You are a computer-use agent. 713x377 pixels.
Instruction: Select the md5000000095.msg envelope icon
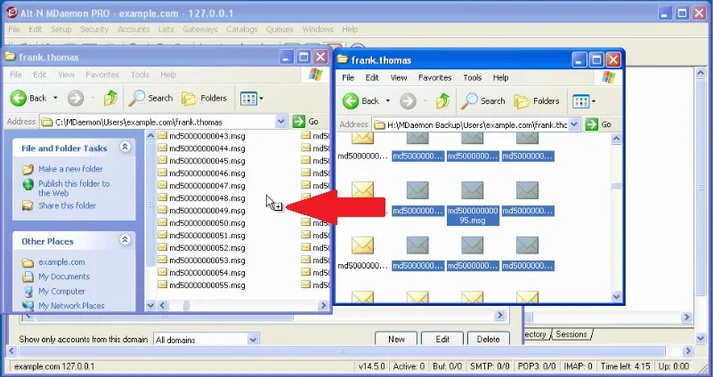(x=472, y=190)
